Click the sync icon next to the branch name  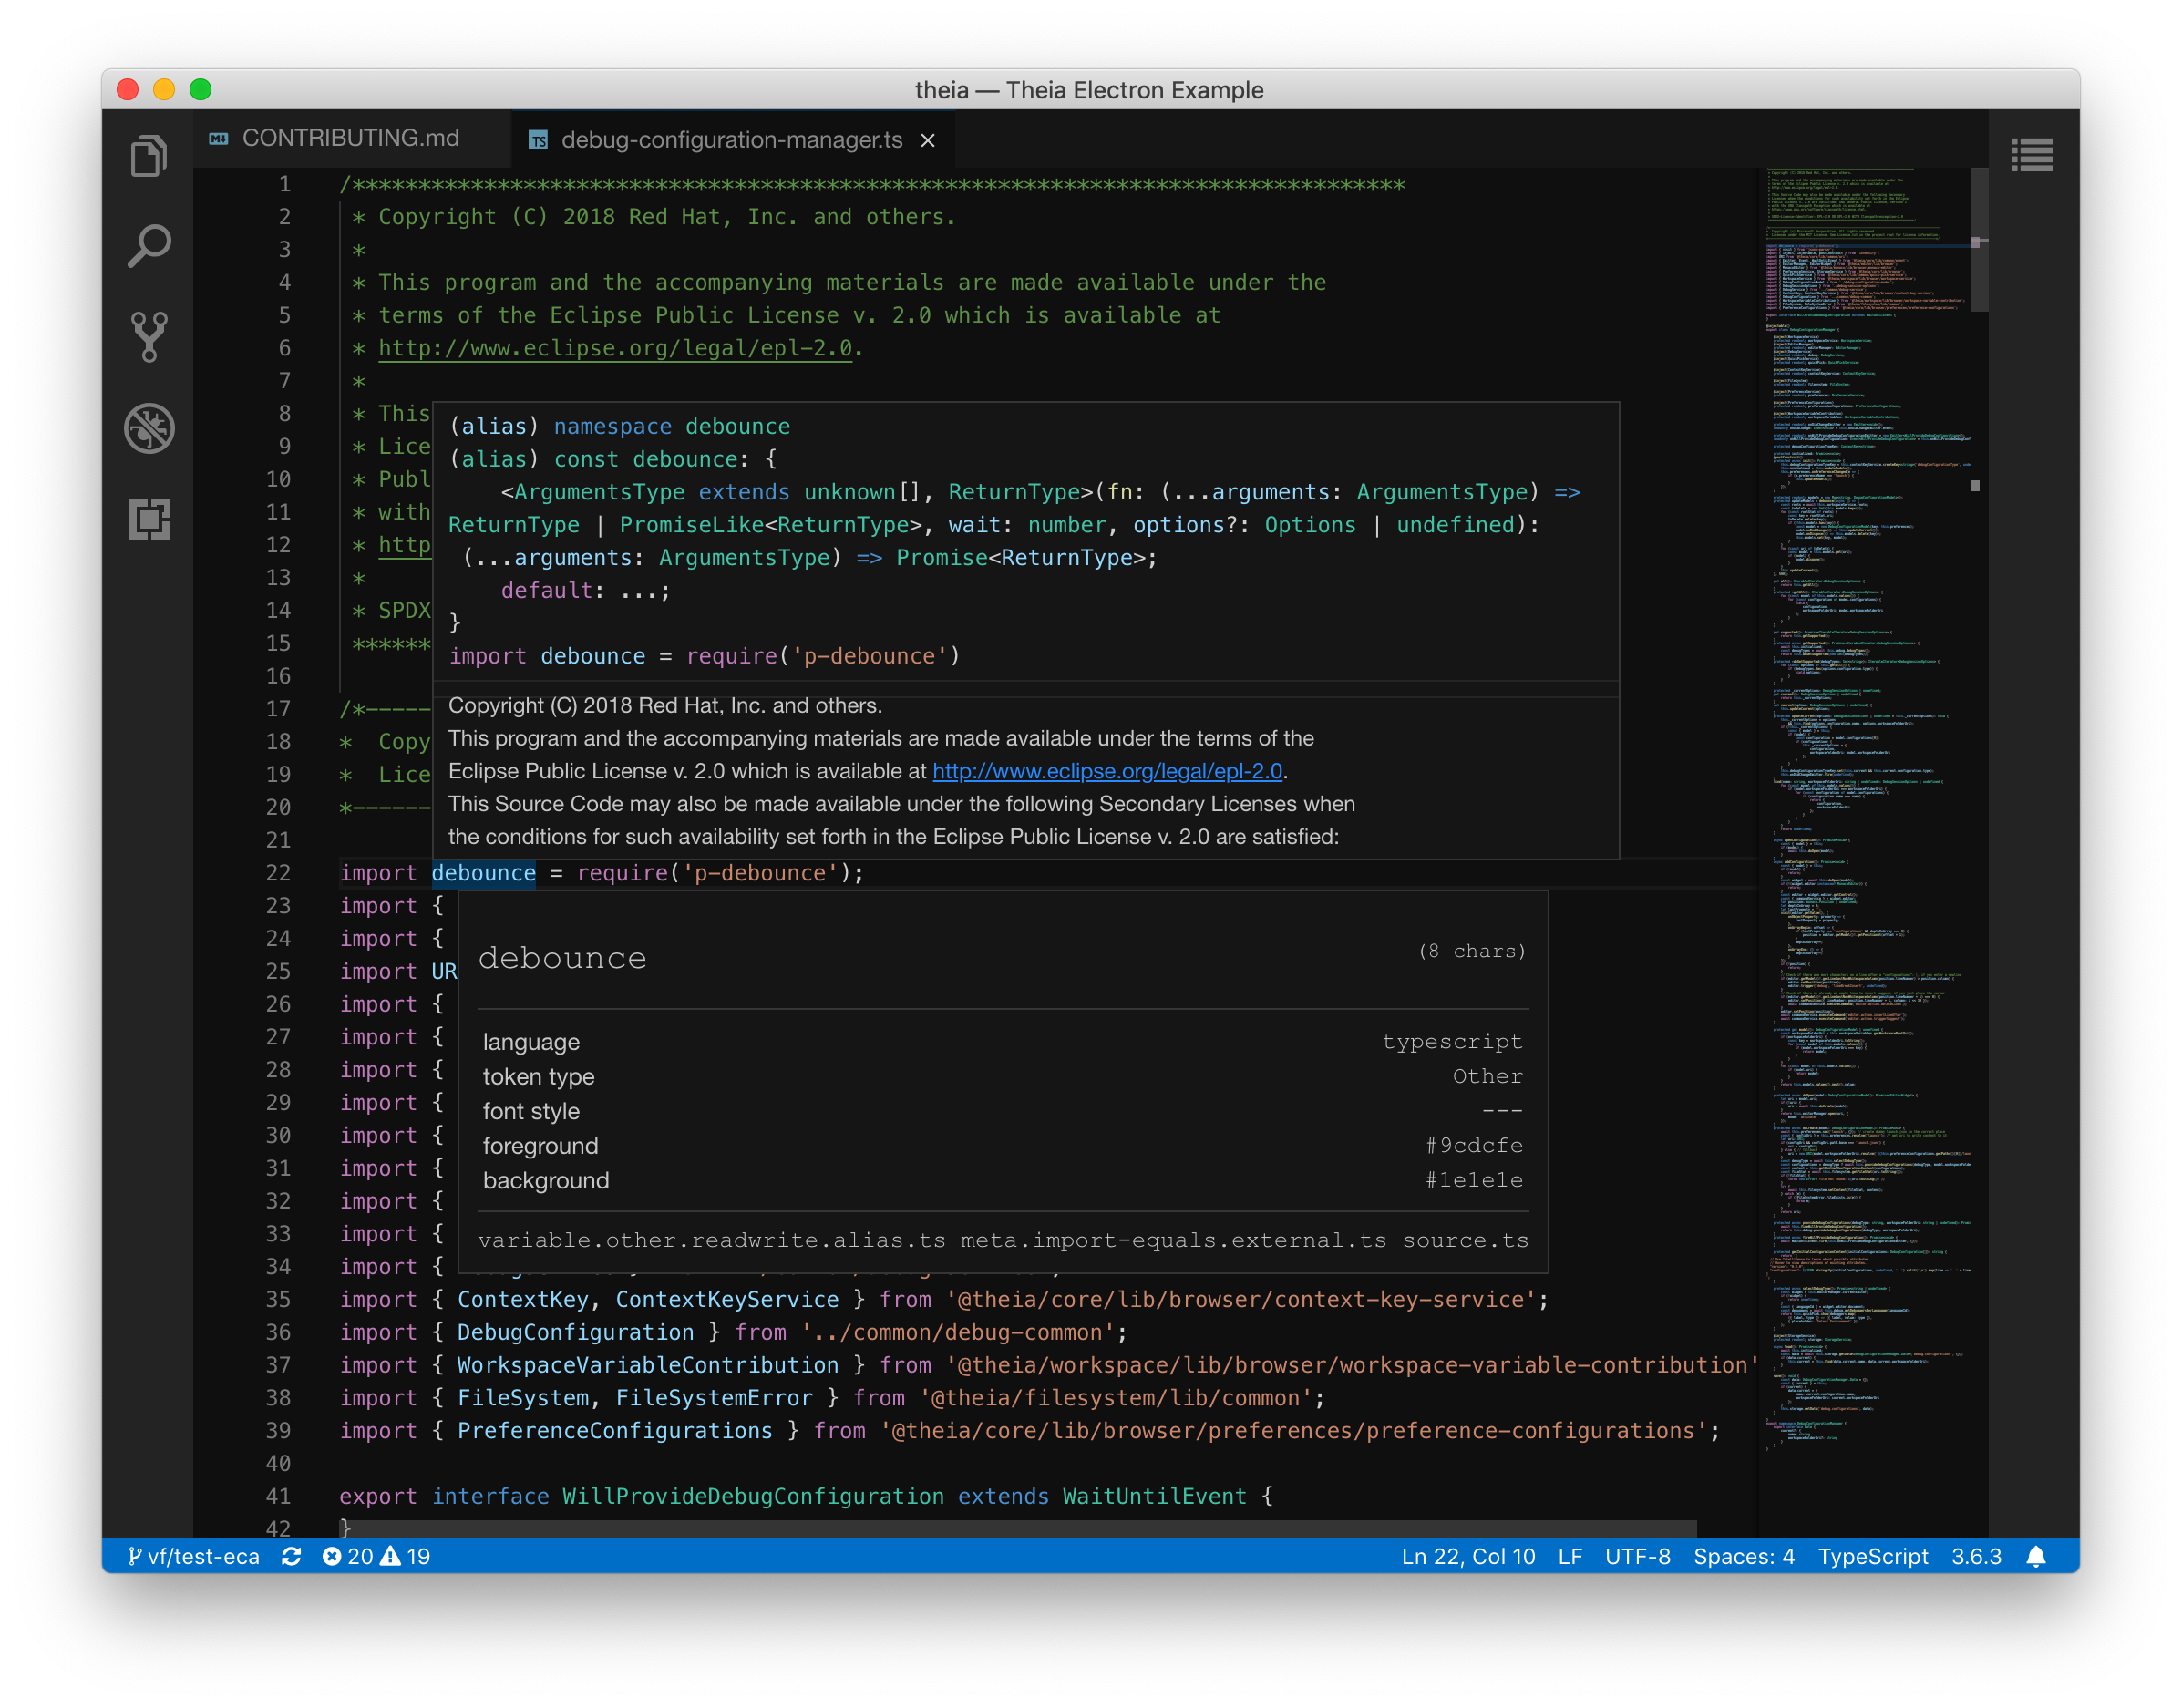pyautogui.click(x=291, y=1557)
